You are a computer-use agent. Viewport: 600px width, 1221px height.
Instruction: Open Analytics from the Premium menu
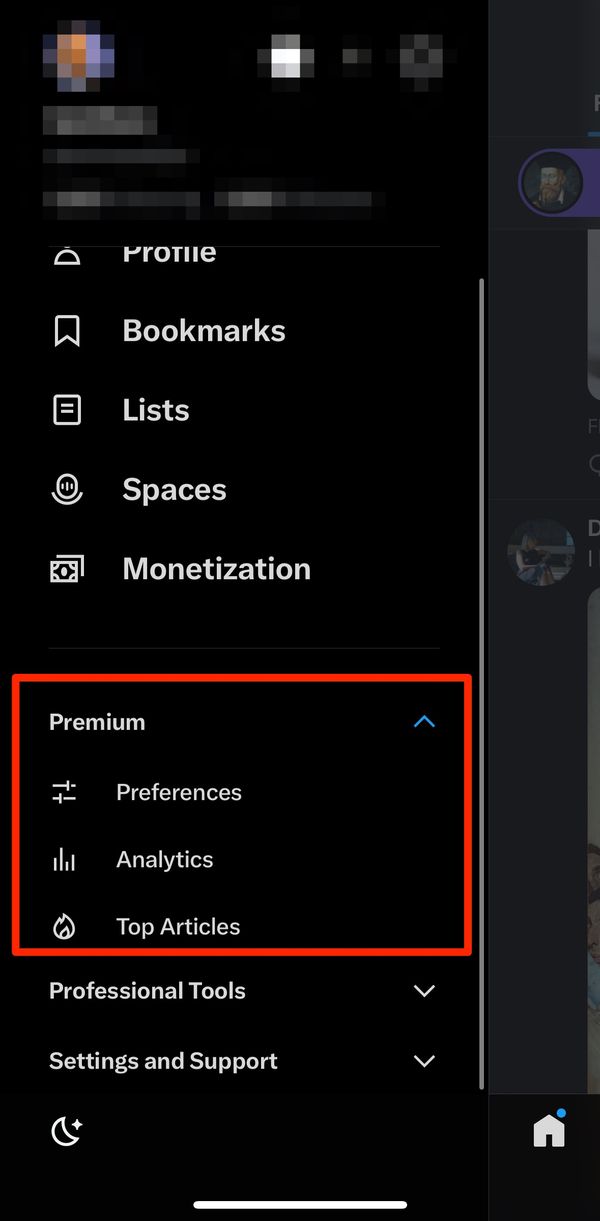164,859
